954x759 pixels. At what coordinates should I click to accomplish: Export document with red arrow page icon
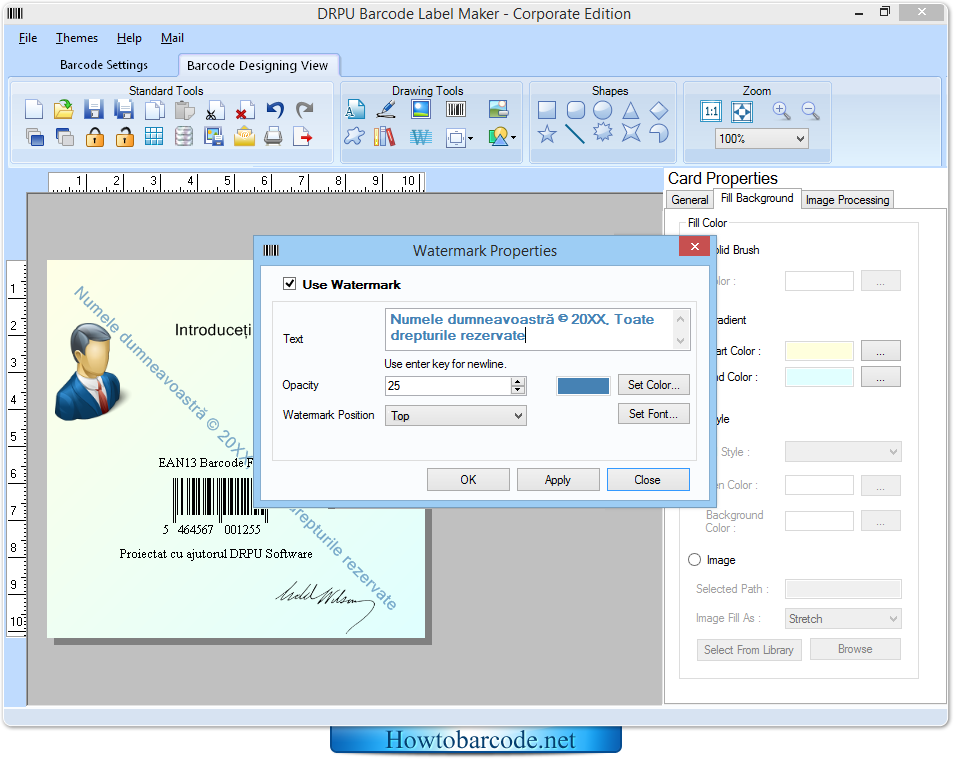tap(302, 137)
